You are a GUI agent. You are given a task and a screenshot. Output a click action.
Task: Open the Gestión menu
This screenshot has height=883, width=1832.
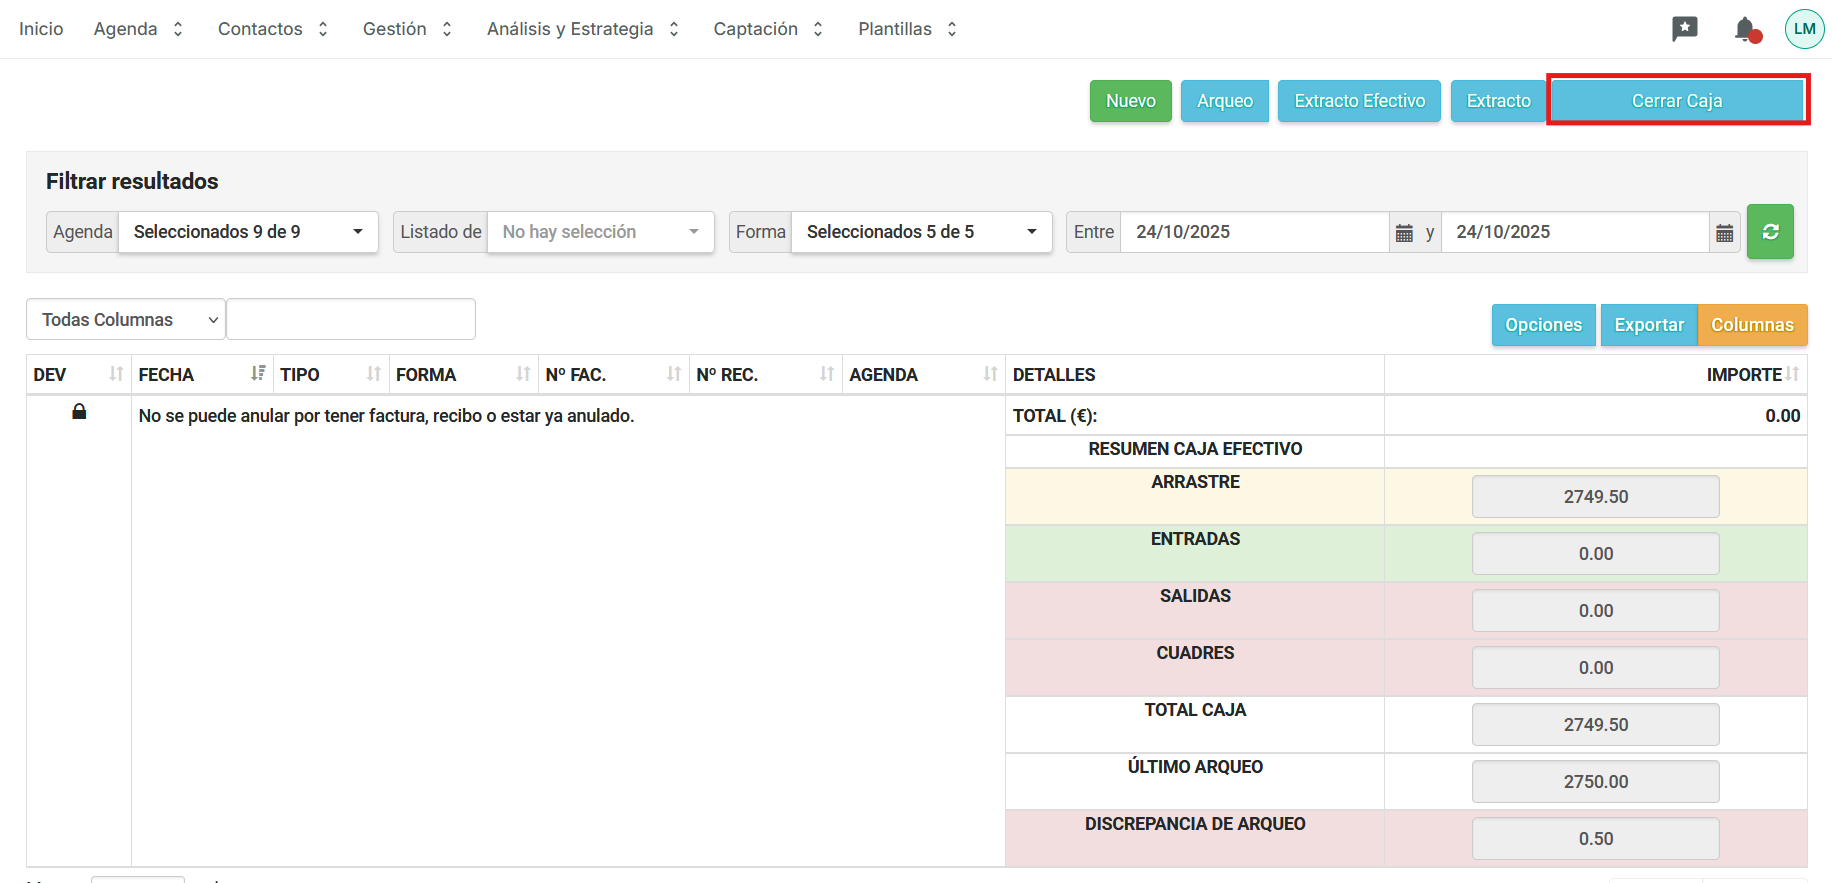point(407,29)
